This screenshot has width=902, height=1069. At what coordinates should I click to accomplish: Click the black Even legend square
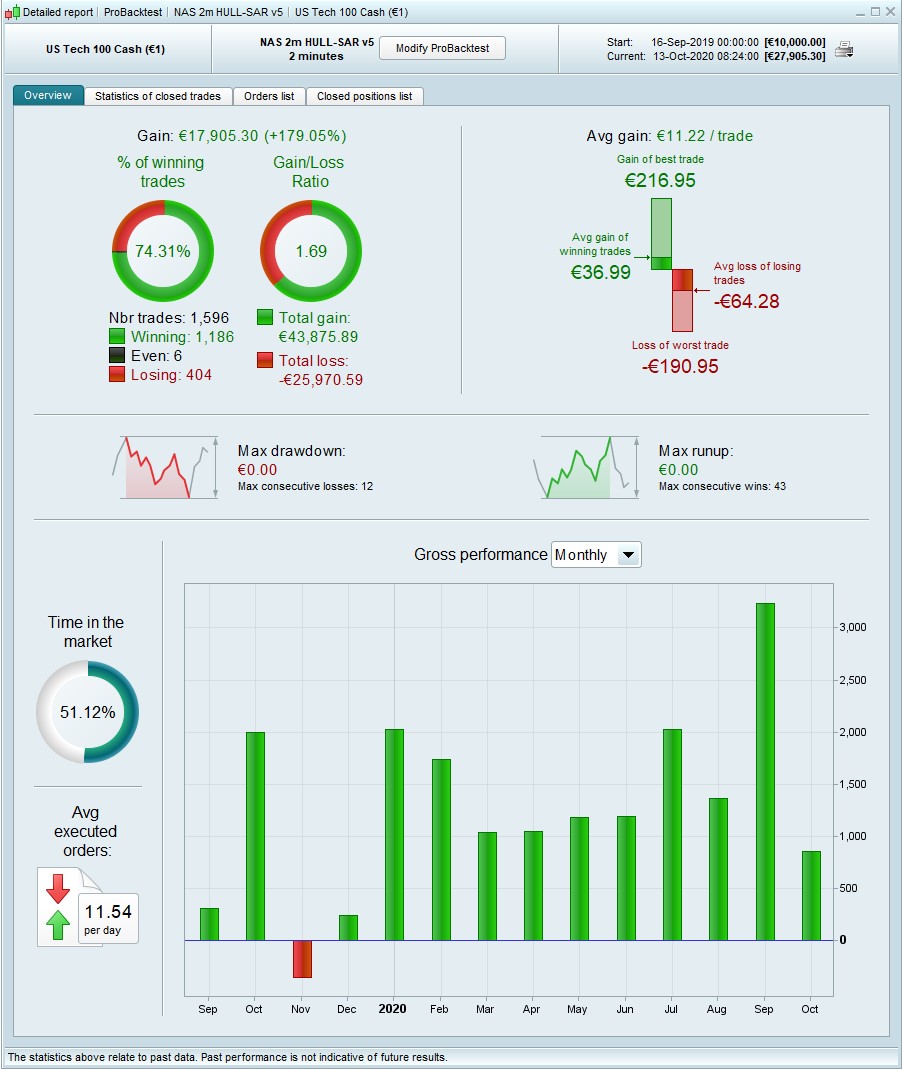[x=117, y=355]
